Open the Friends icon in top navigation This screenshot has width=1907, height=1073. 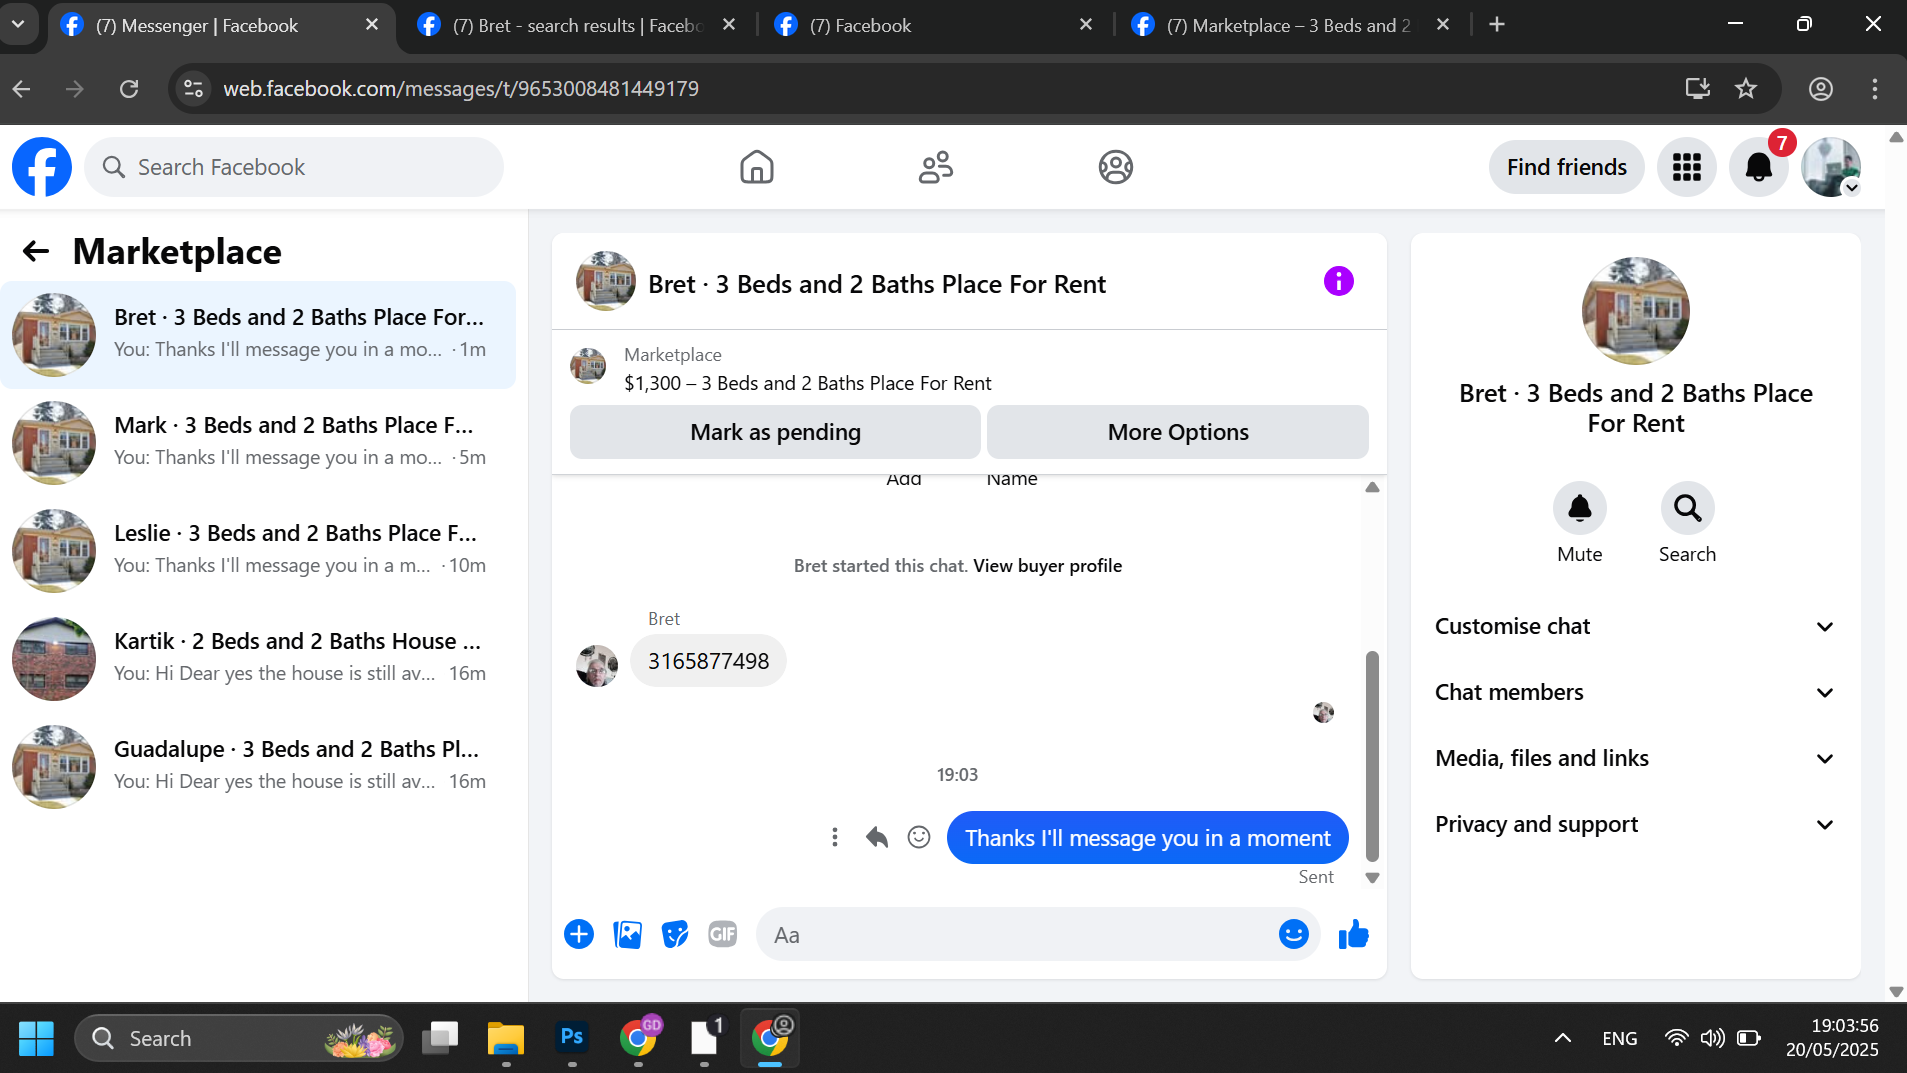click(x=936, y=167)
